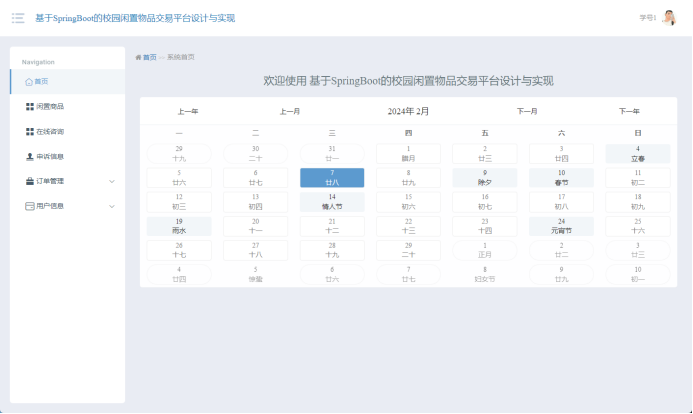Select the 用户信息 menu label
The width and height of the screenshot is (693, 414).
(50, 206)
